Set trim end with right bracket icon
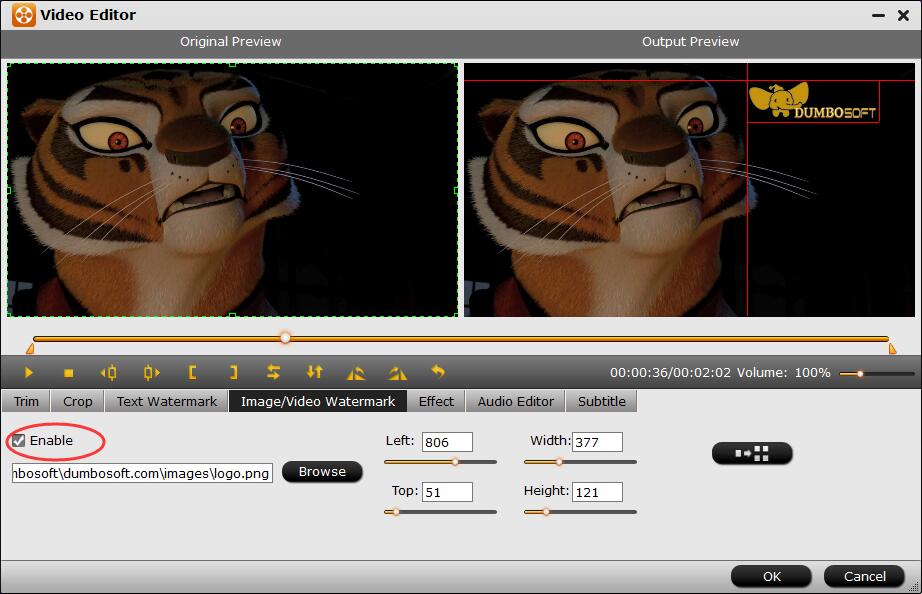 pyautogui.click(x=233, y=373)
